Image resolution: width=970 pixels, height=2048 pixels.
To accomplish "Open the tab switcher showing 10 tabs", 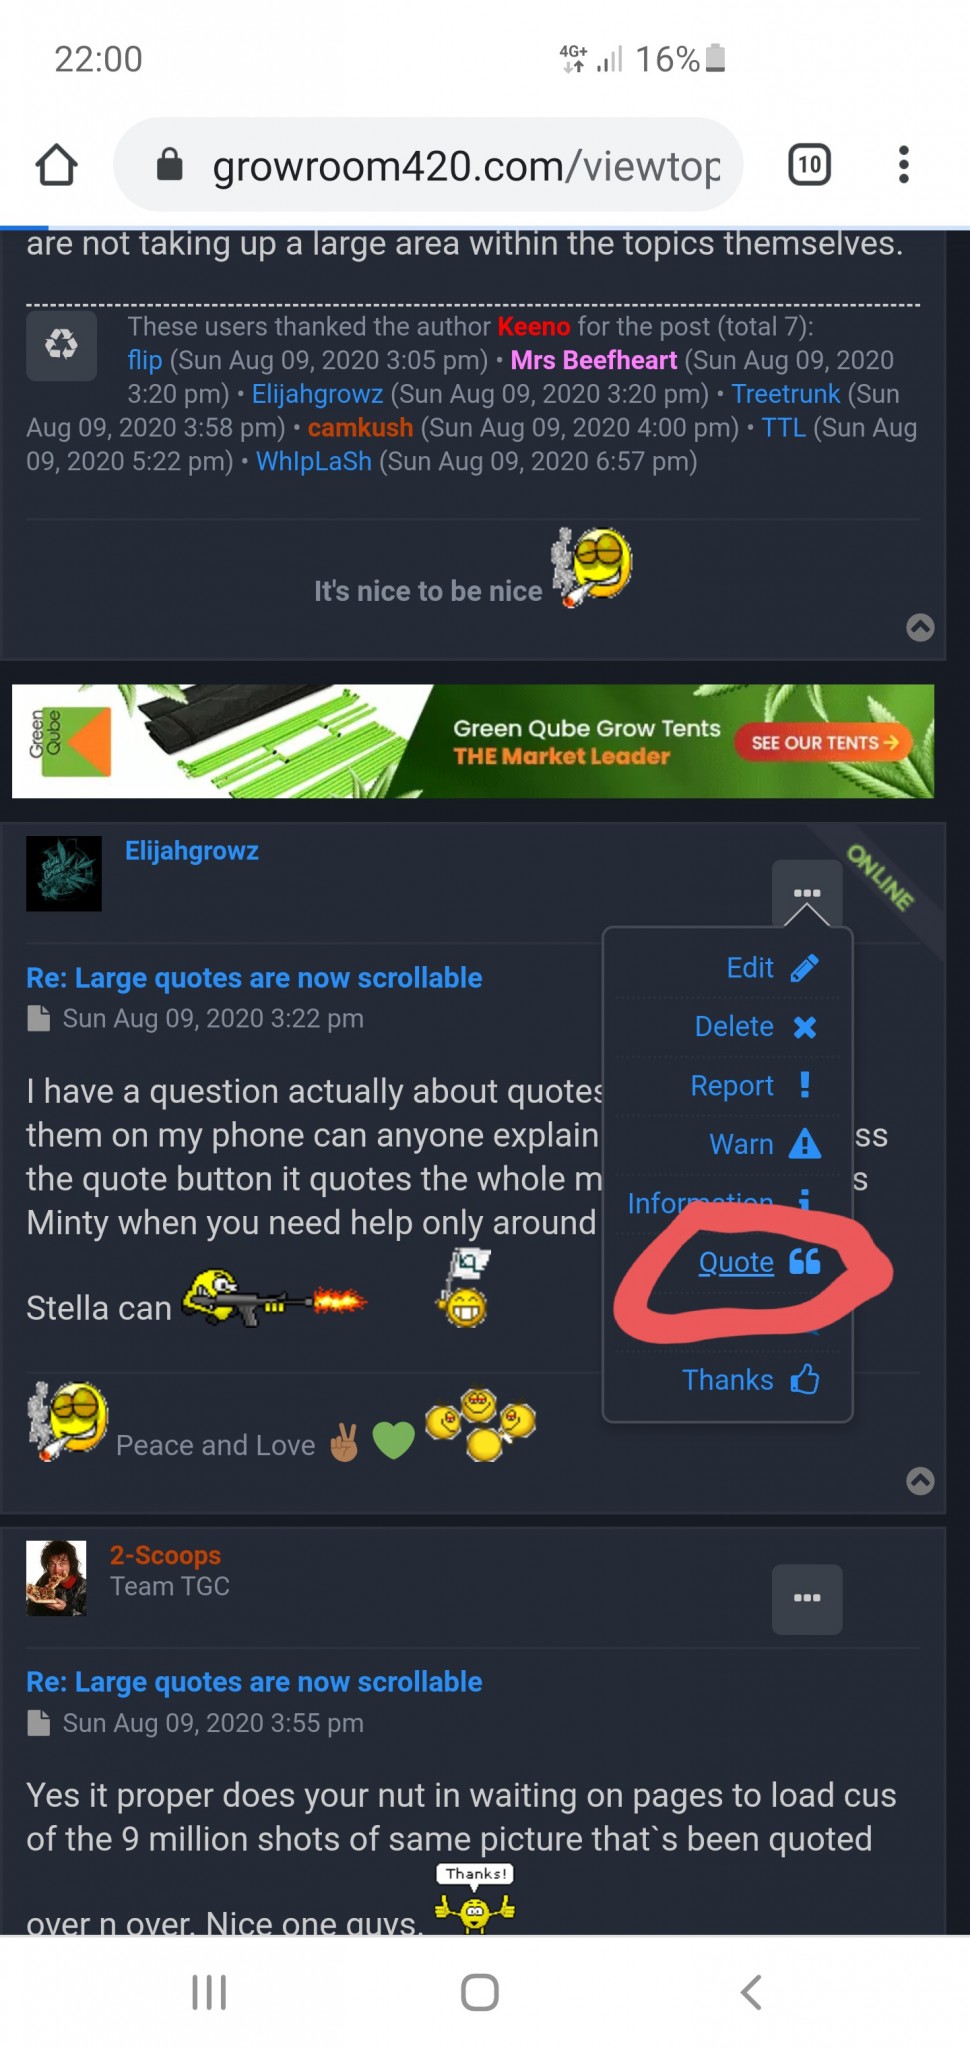I will pos(809,165).
